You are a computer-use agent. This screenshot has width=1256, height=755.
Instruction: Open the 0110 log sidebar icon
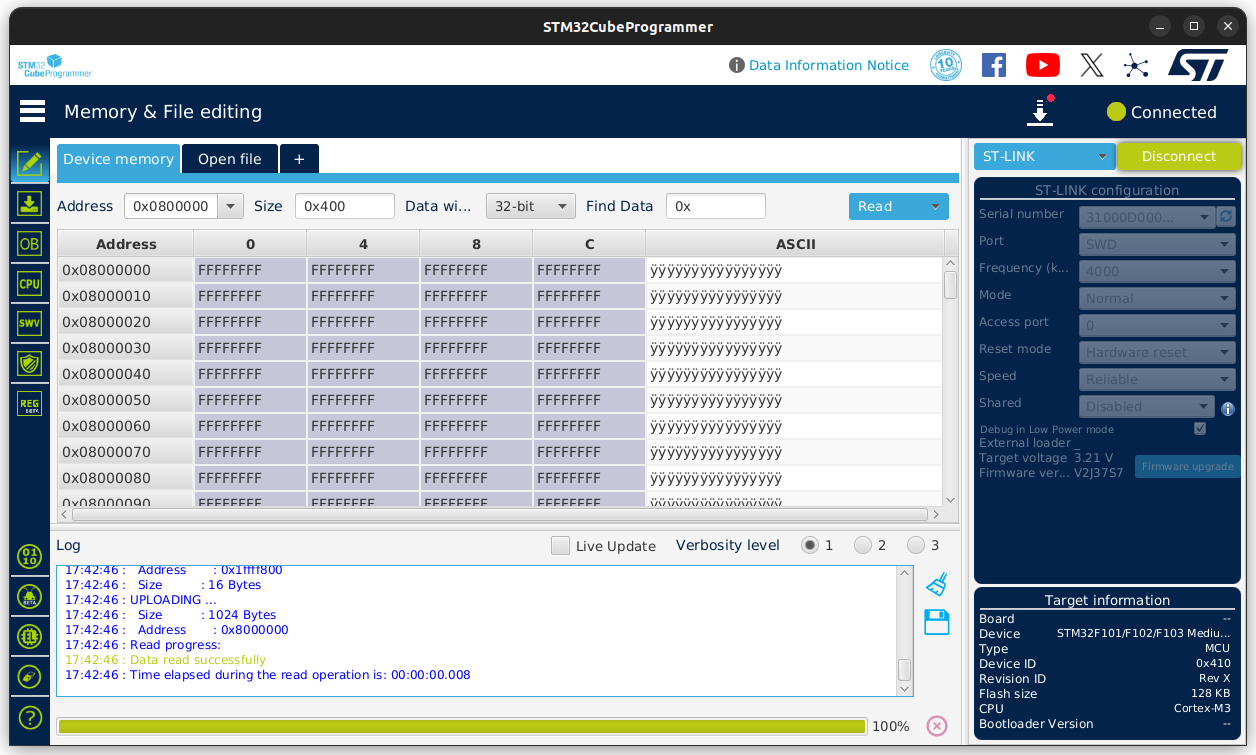click(30, 557)
